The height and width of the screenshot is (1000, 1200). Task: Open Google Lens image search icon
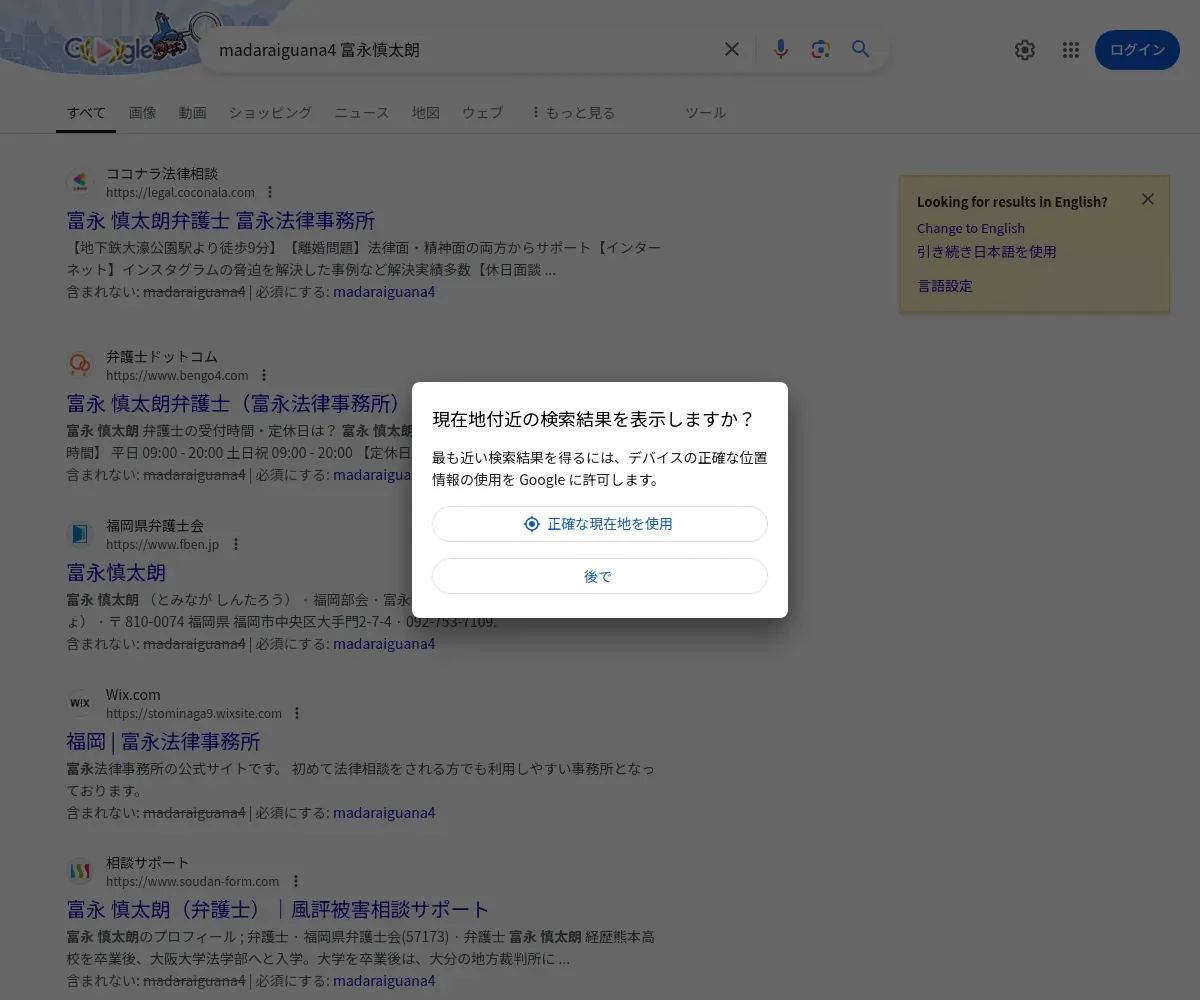[821, 49]
